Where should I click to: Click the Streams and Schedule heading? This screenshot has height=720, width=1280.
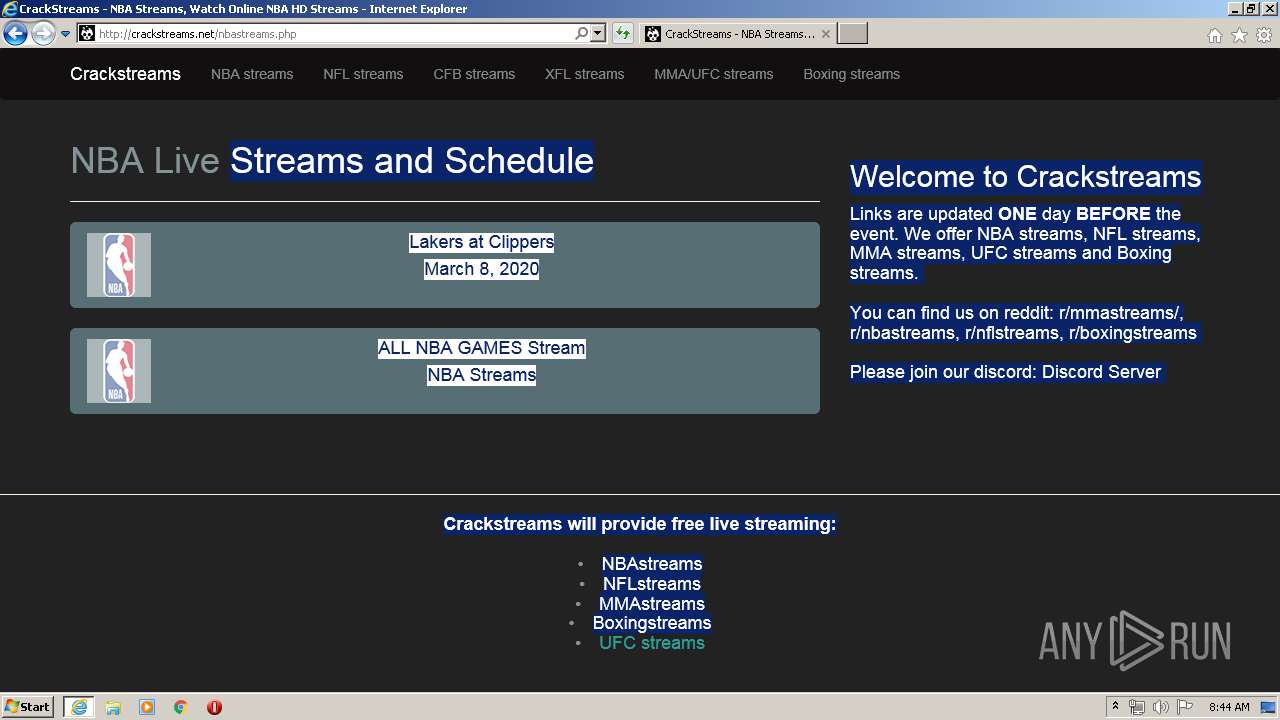click(x=412, y=161)
